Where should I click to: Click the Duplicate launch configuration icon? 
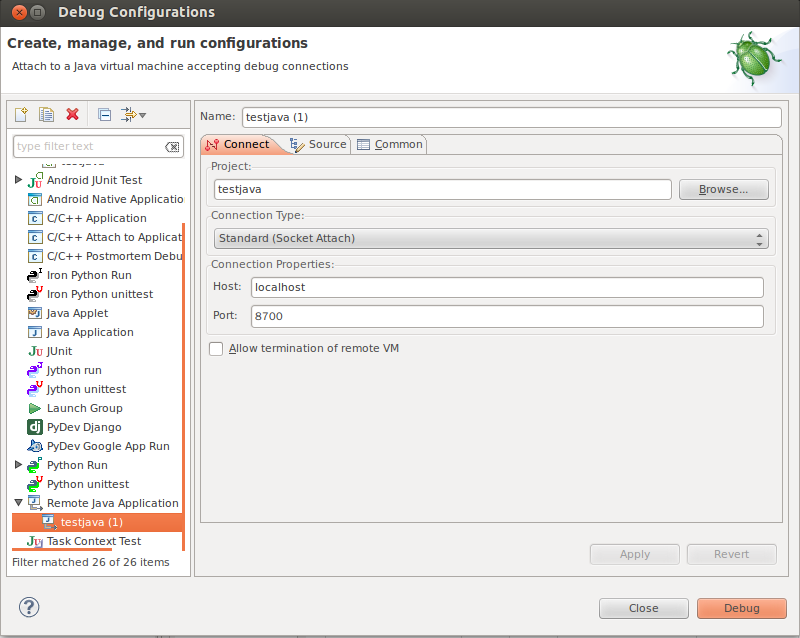pos(46,115)
